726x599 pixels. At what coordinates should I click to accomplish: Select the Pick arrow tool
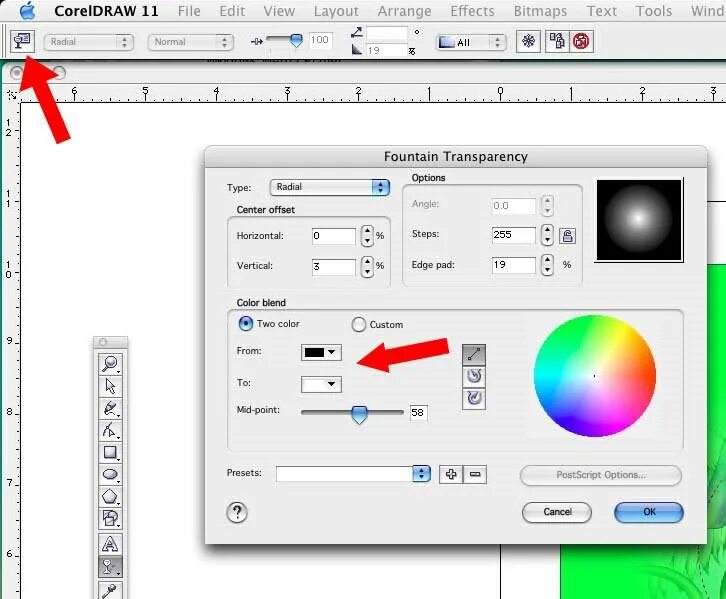[x=110, y=386]
